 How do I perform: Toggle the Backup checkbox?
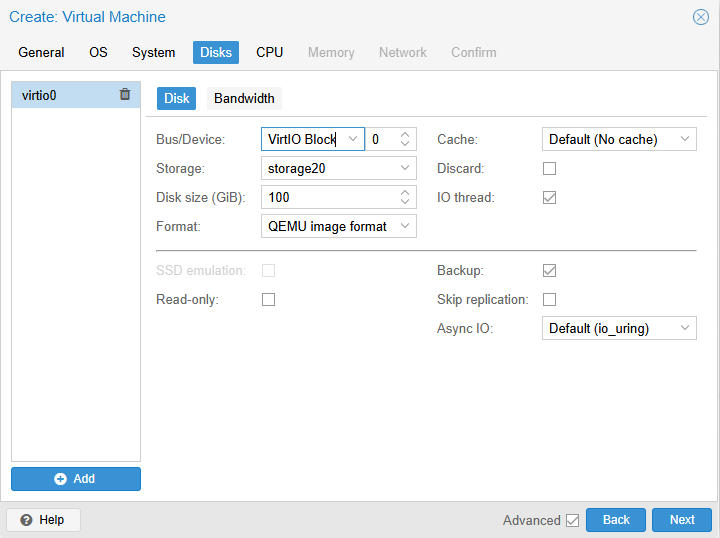tap(549, 271)
